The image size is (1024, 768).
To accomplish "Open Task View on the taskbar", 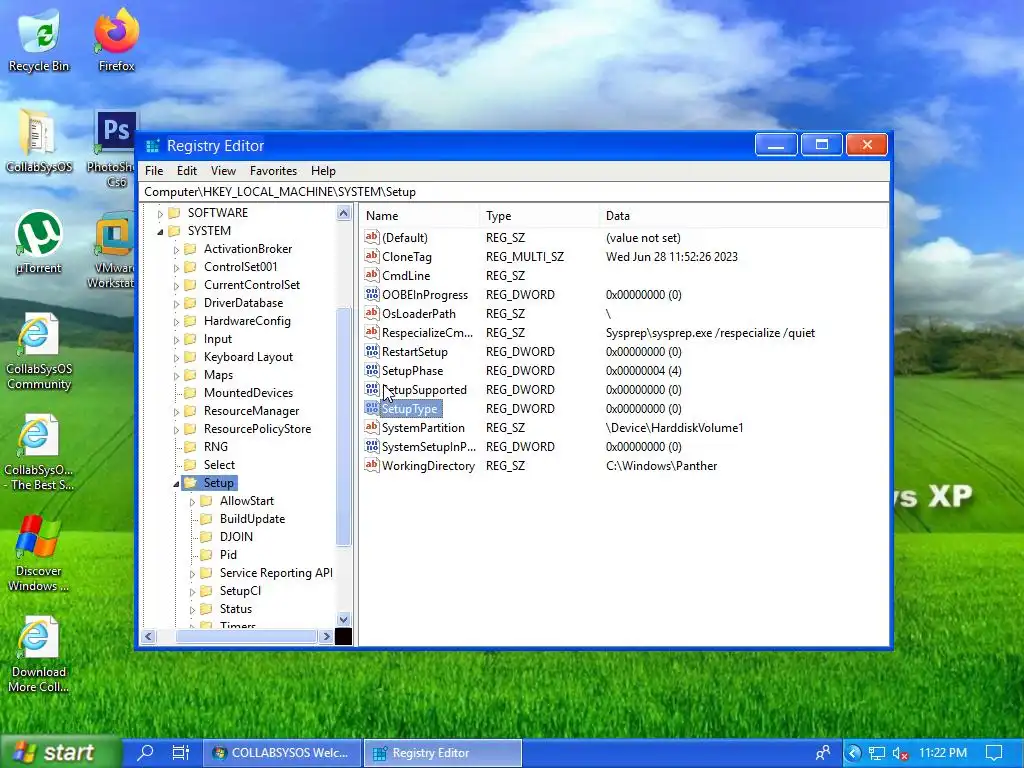I will point(180,752).
